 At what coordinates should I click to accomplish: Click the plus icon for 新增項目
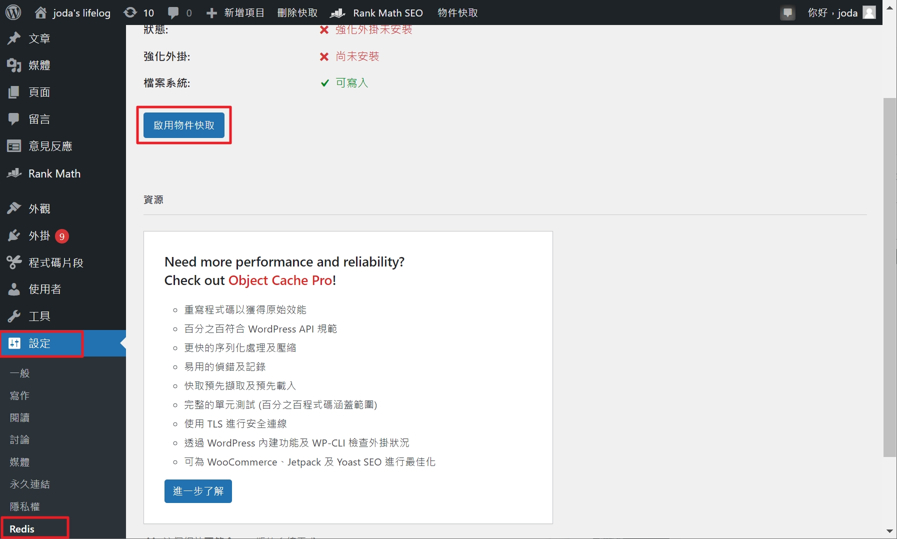(212, 13)
